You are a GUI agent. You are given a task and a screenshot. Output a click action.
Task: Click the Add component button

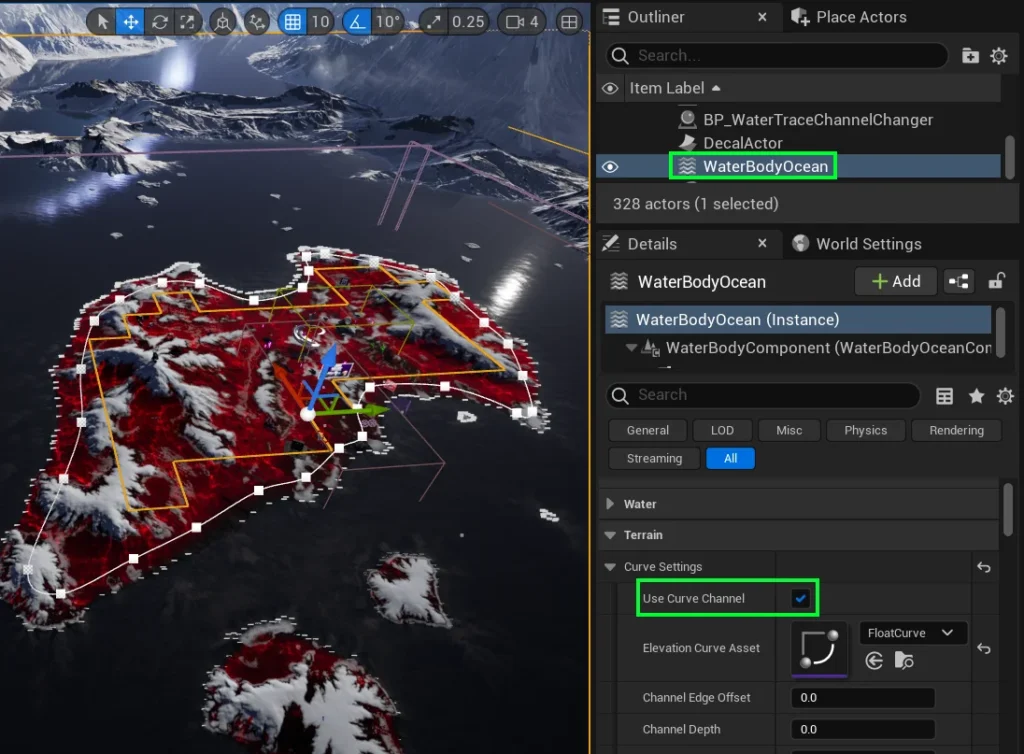895,282
